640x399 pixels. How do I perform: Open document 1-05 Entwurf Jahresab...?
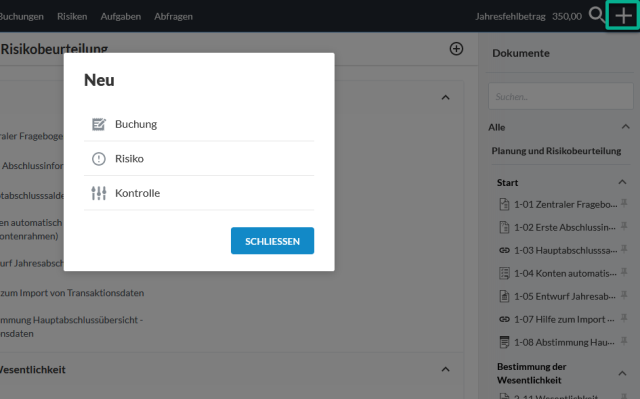564,296
